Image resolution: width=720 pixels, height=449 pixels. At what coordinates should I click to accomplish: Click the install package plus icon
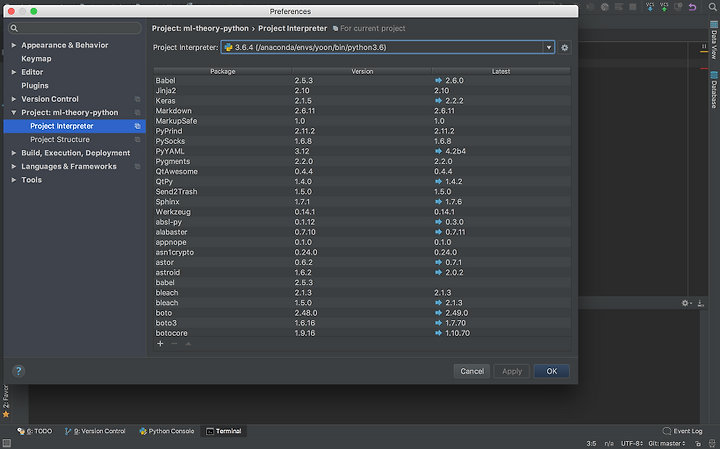(160, 343)
